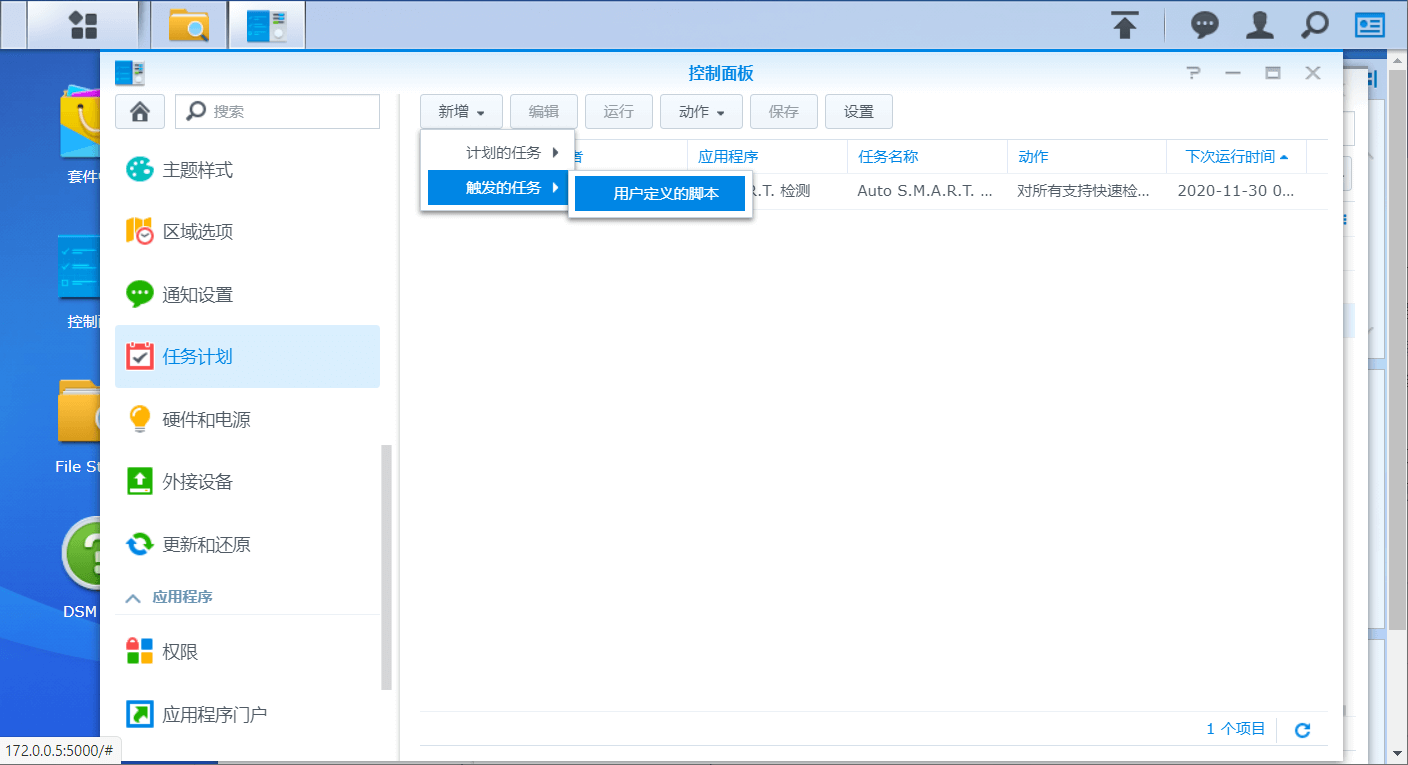Viewport: 1408px width, 765px height.
Task: Open the 动作 dropdown in toolbar
Action: pyautogui.click(x=701, y=111)
